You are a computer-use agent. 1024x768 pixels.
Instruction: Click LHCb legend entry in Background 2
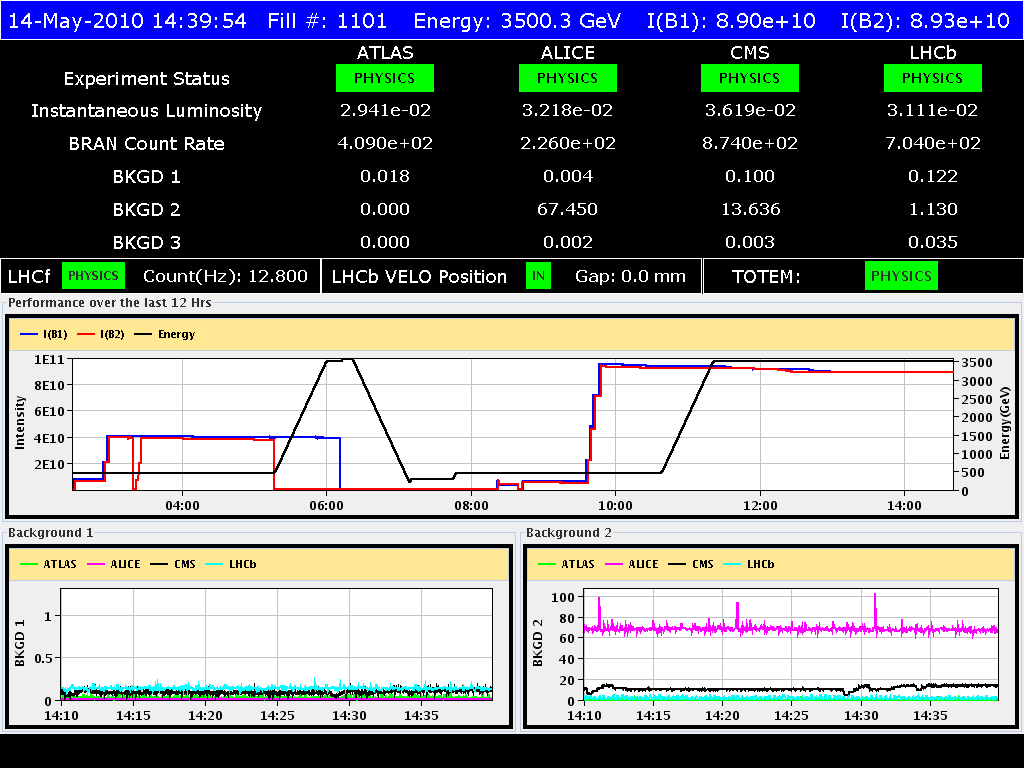749,564
